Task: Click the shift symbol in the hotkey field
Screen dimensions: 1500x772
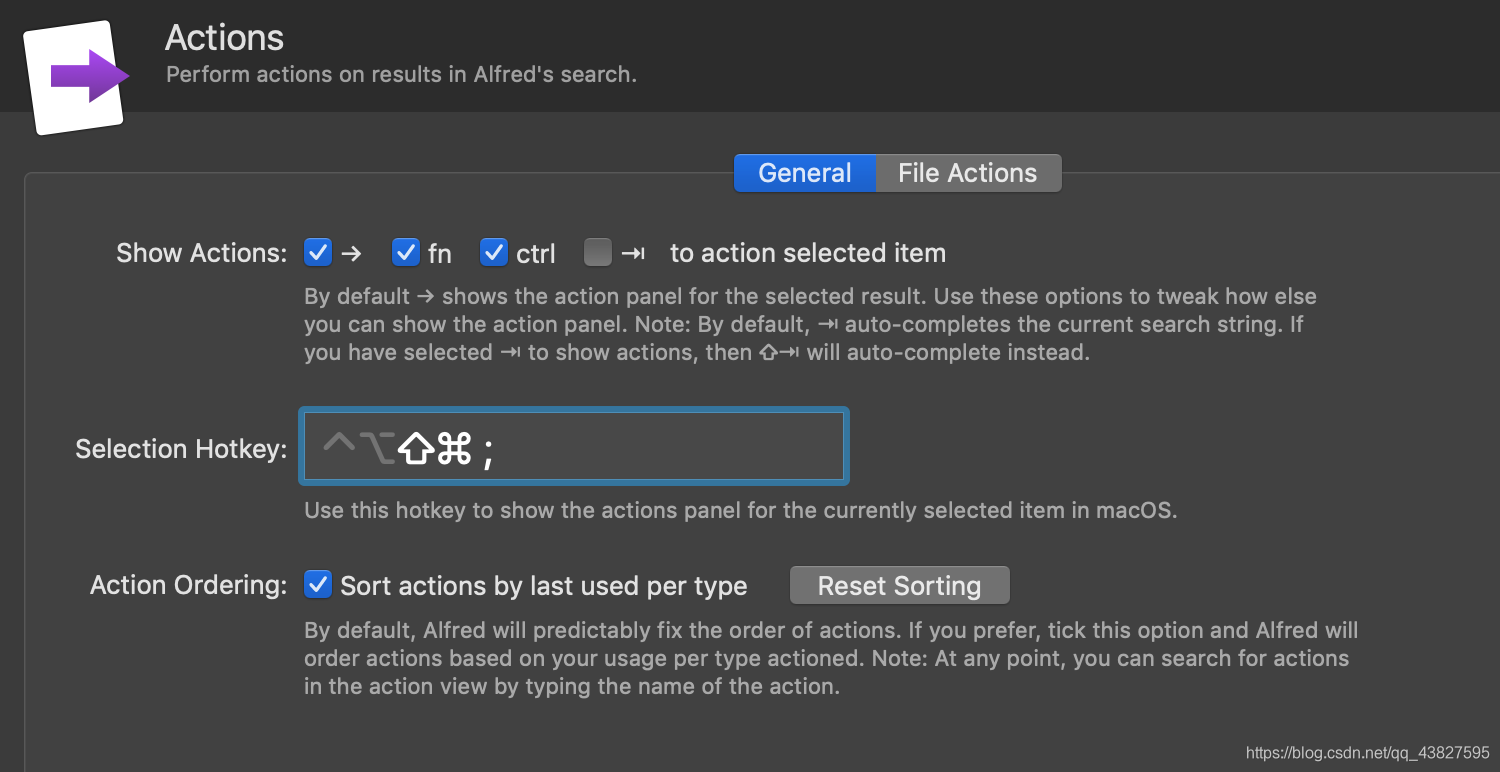Action: coord(416,449)
